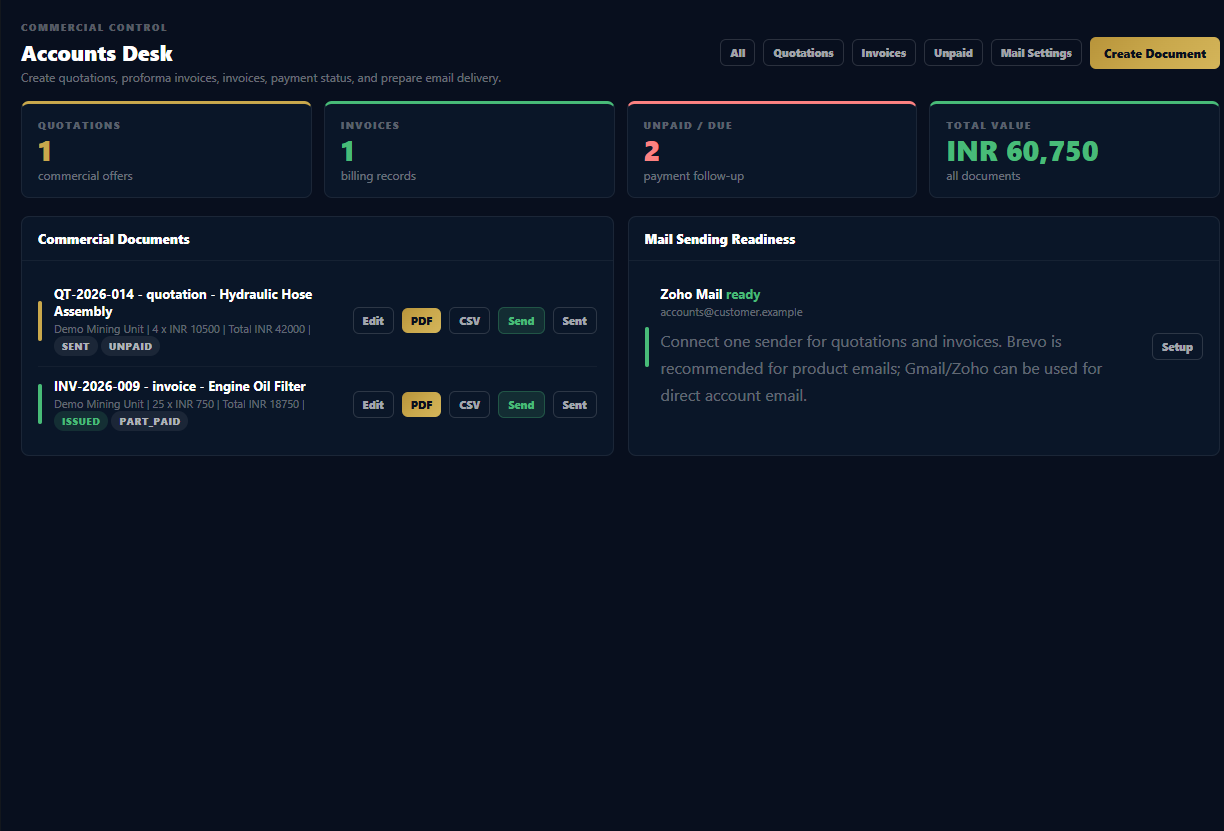
Task: Click the Accounts Desk heading
Action: pyautogui.click(x=97, y=54)
